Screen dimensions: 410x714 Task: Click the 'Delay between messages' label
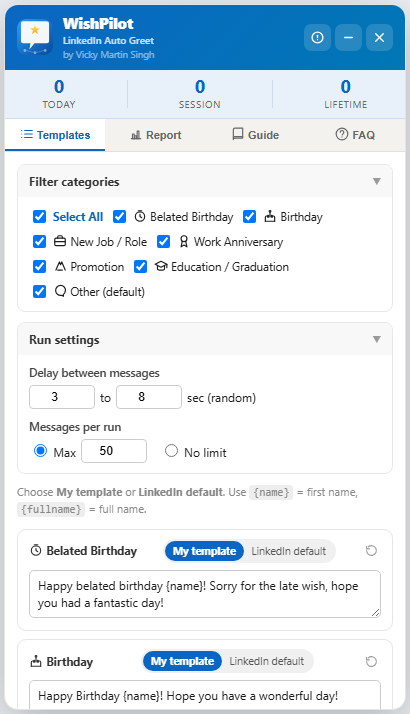coord(94,373)
